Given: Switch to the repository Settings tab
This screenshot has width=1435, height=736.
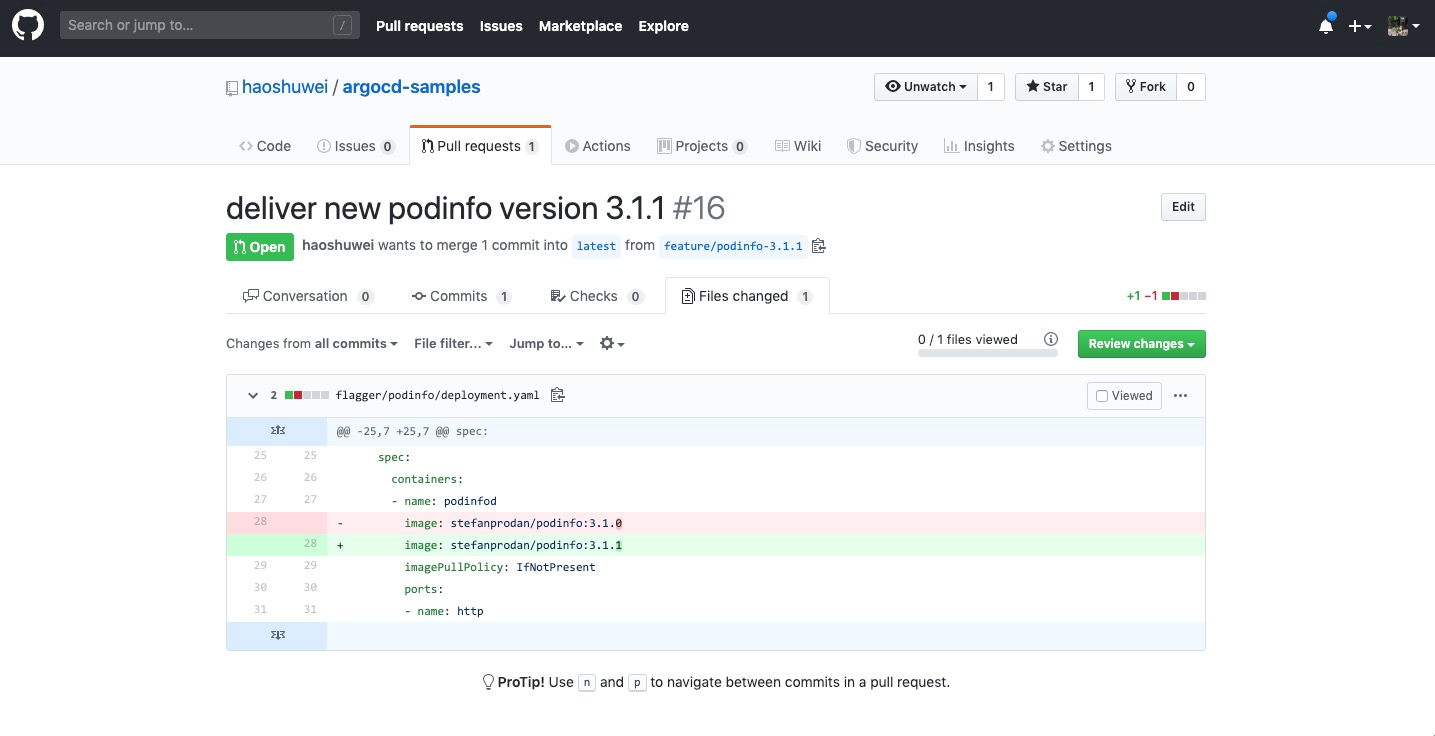Looking at the screenshot, I should click(1076, 146).
